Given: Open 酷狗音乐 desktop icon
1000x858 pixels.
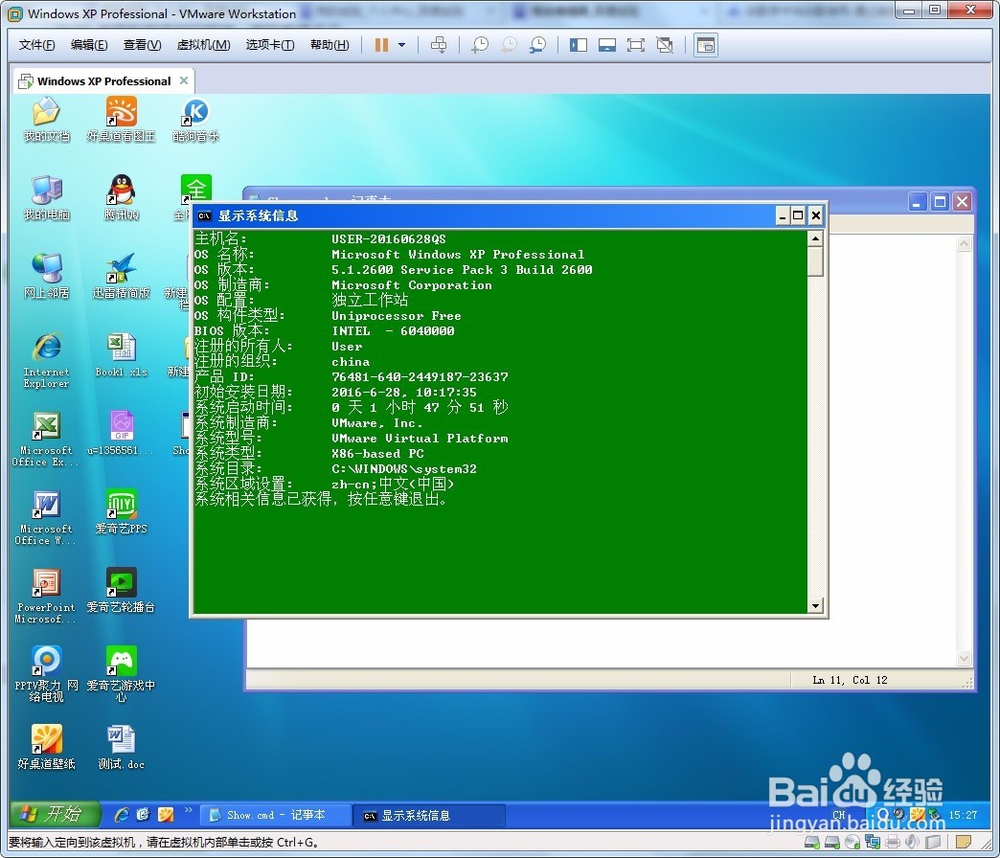Looking at the screenshot, I should (196, 120).
